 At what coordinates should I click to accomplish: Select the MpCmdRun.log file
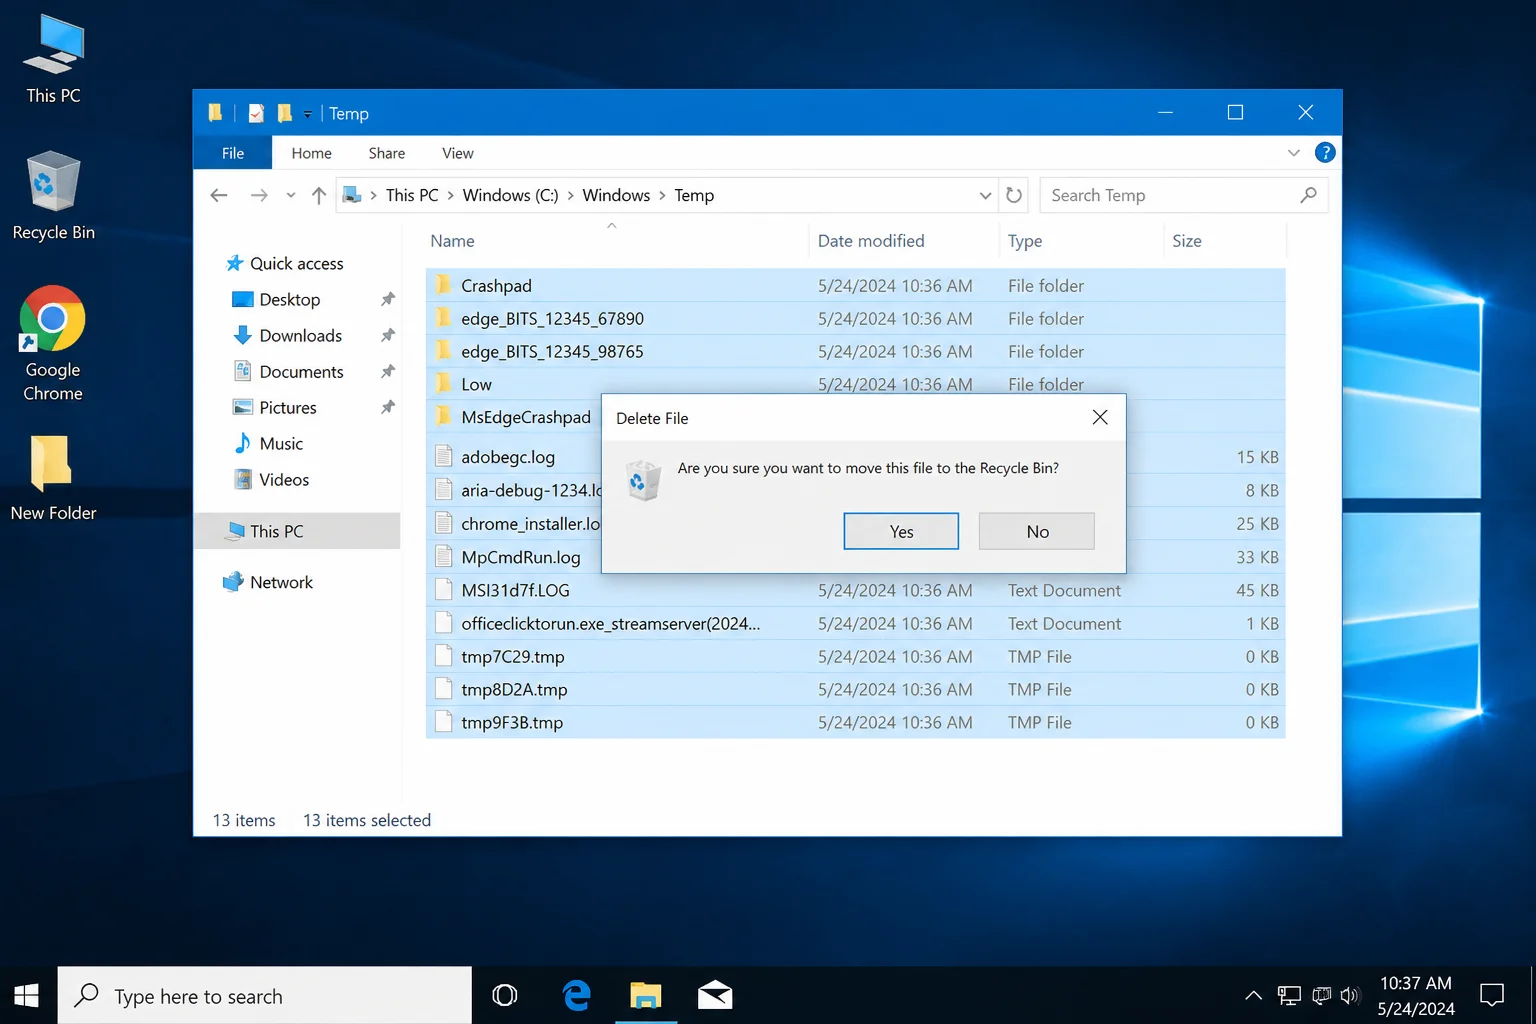(x=514, y=557)
